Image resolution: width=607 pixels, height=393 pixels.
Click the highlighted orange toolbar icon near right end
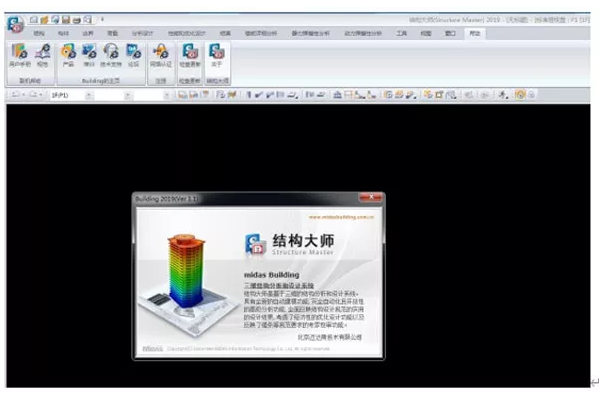click(x=520, y=95)
